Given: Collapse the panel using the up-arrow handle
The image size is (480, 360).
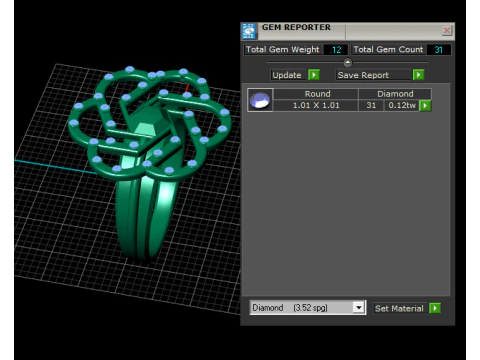Looking at the screenshot, I should pyautogui.click(x=347, y=62).
